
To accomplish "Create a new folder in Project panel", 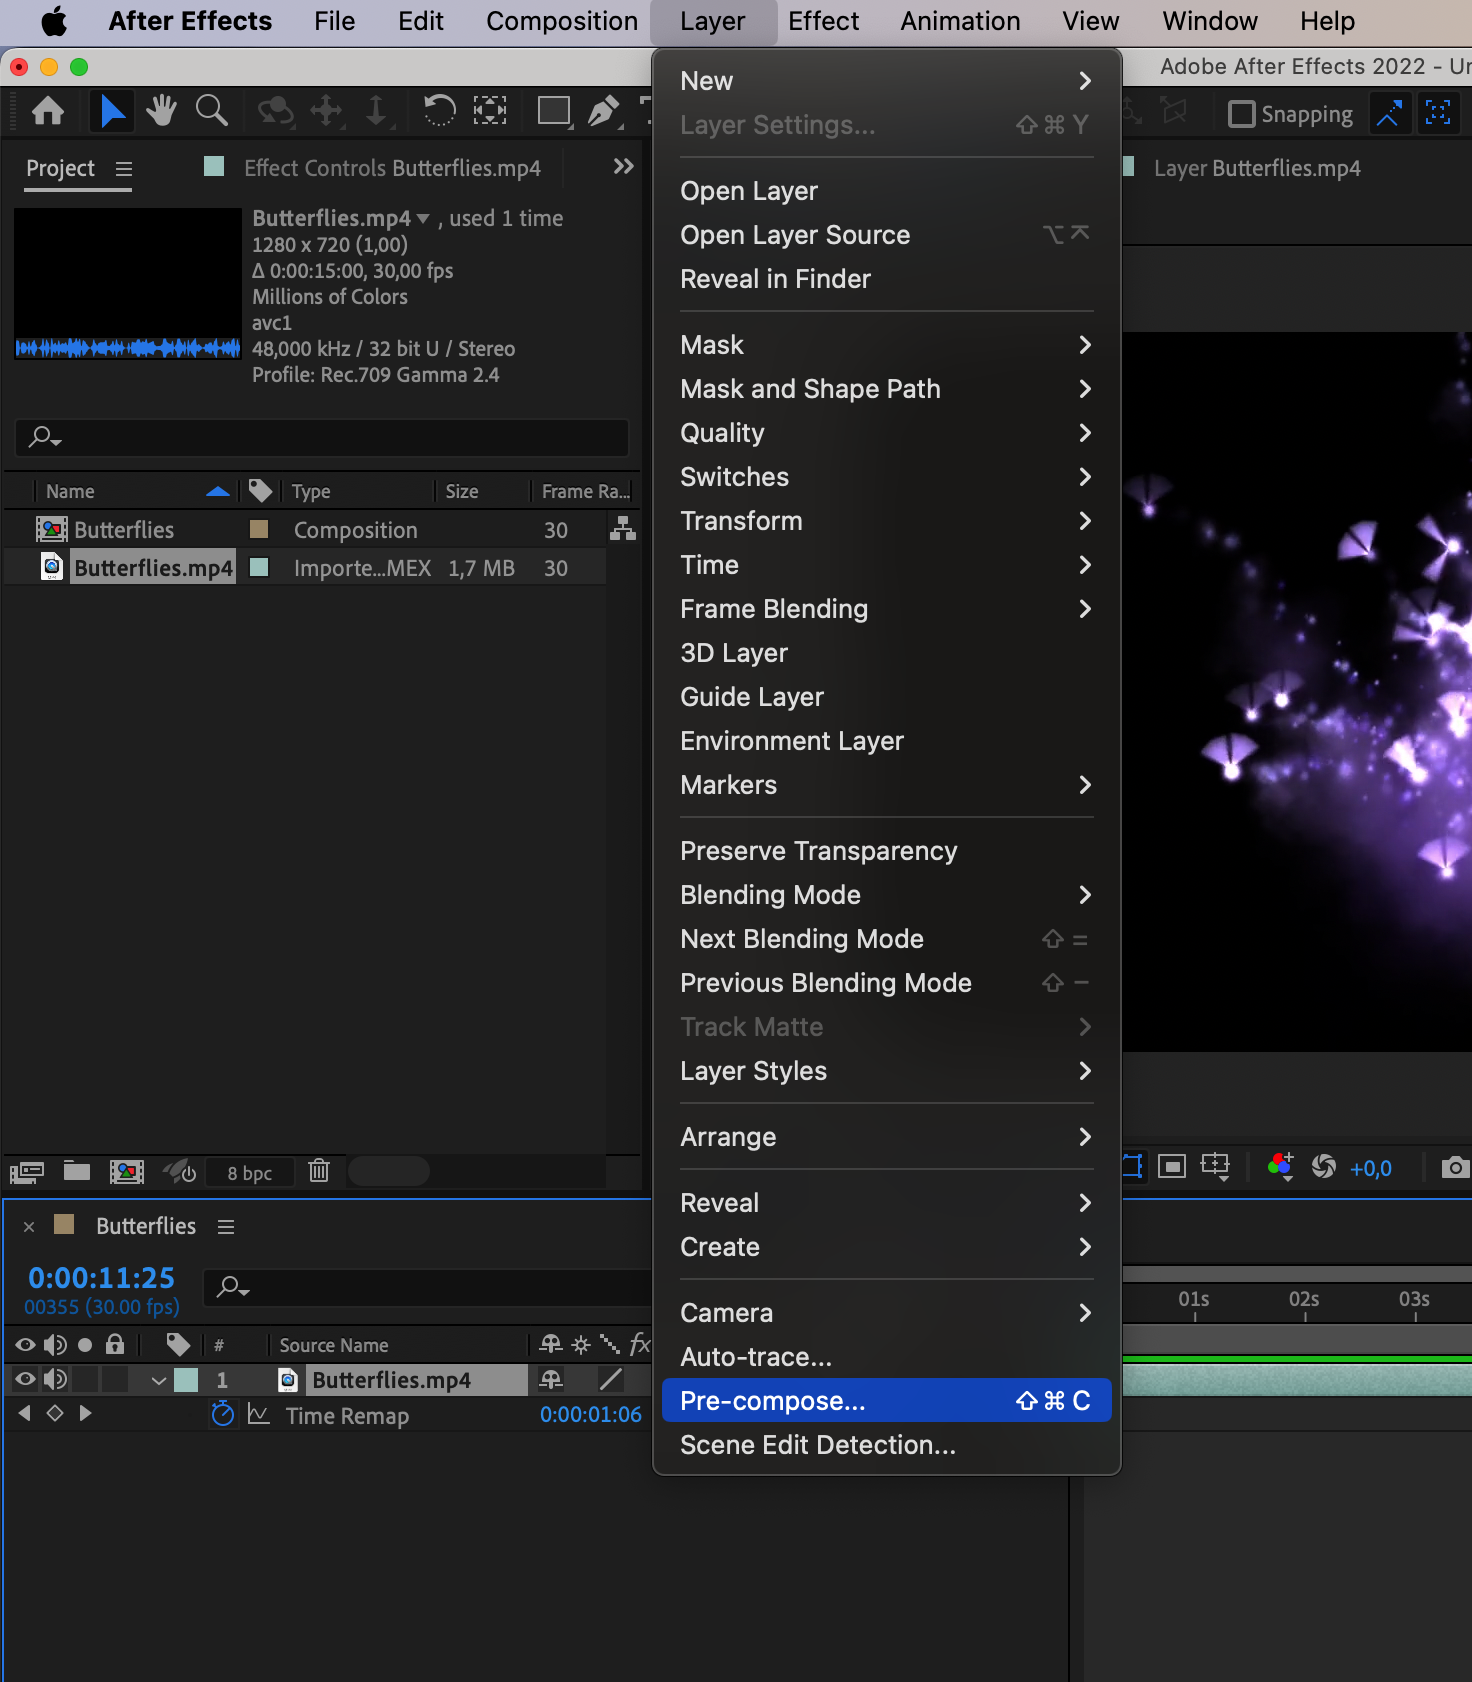I will [77, 1171].
